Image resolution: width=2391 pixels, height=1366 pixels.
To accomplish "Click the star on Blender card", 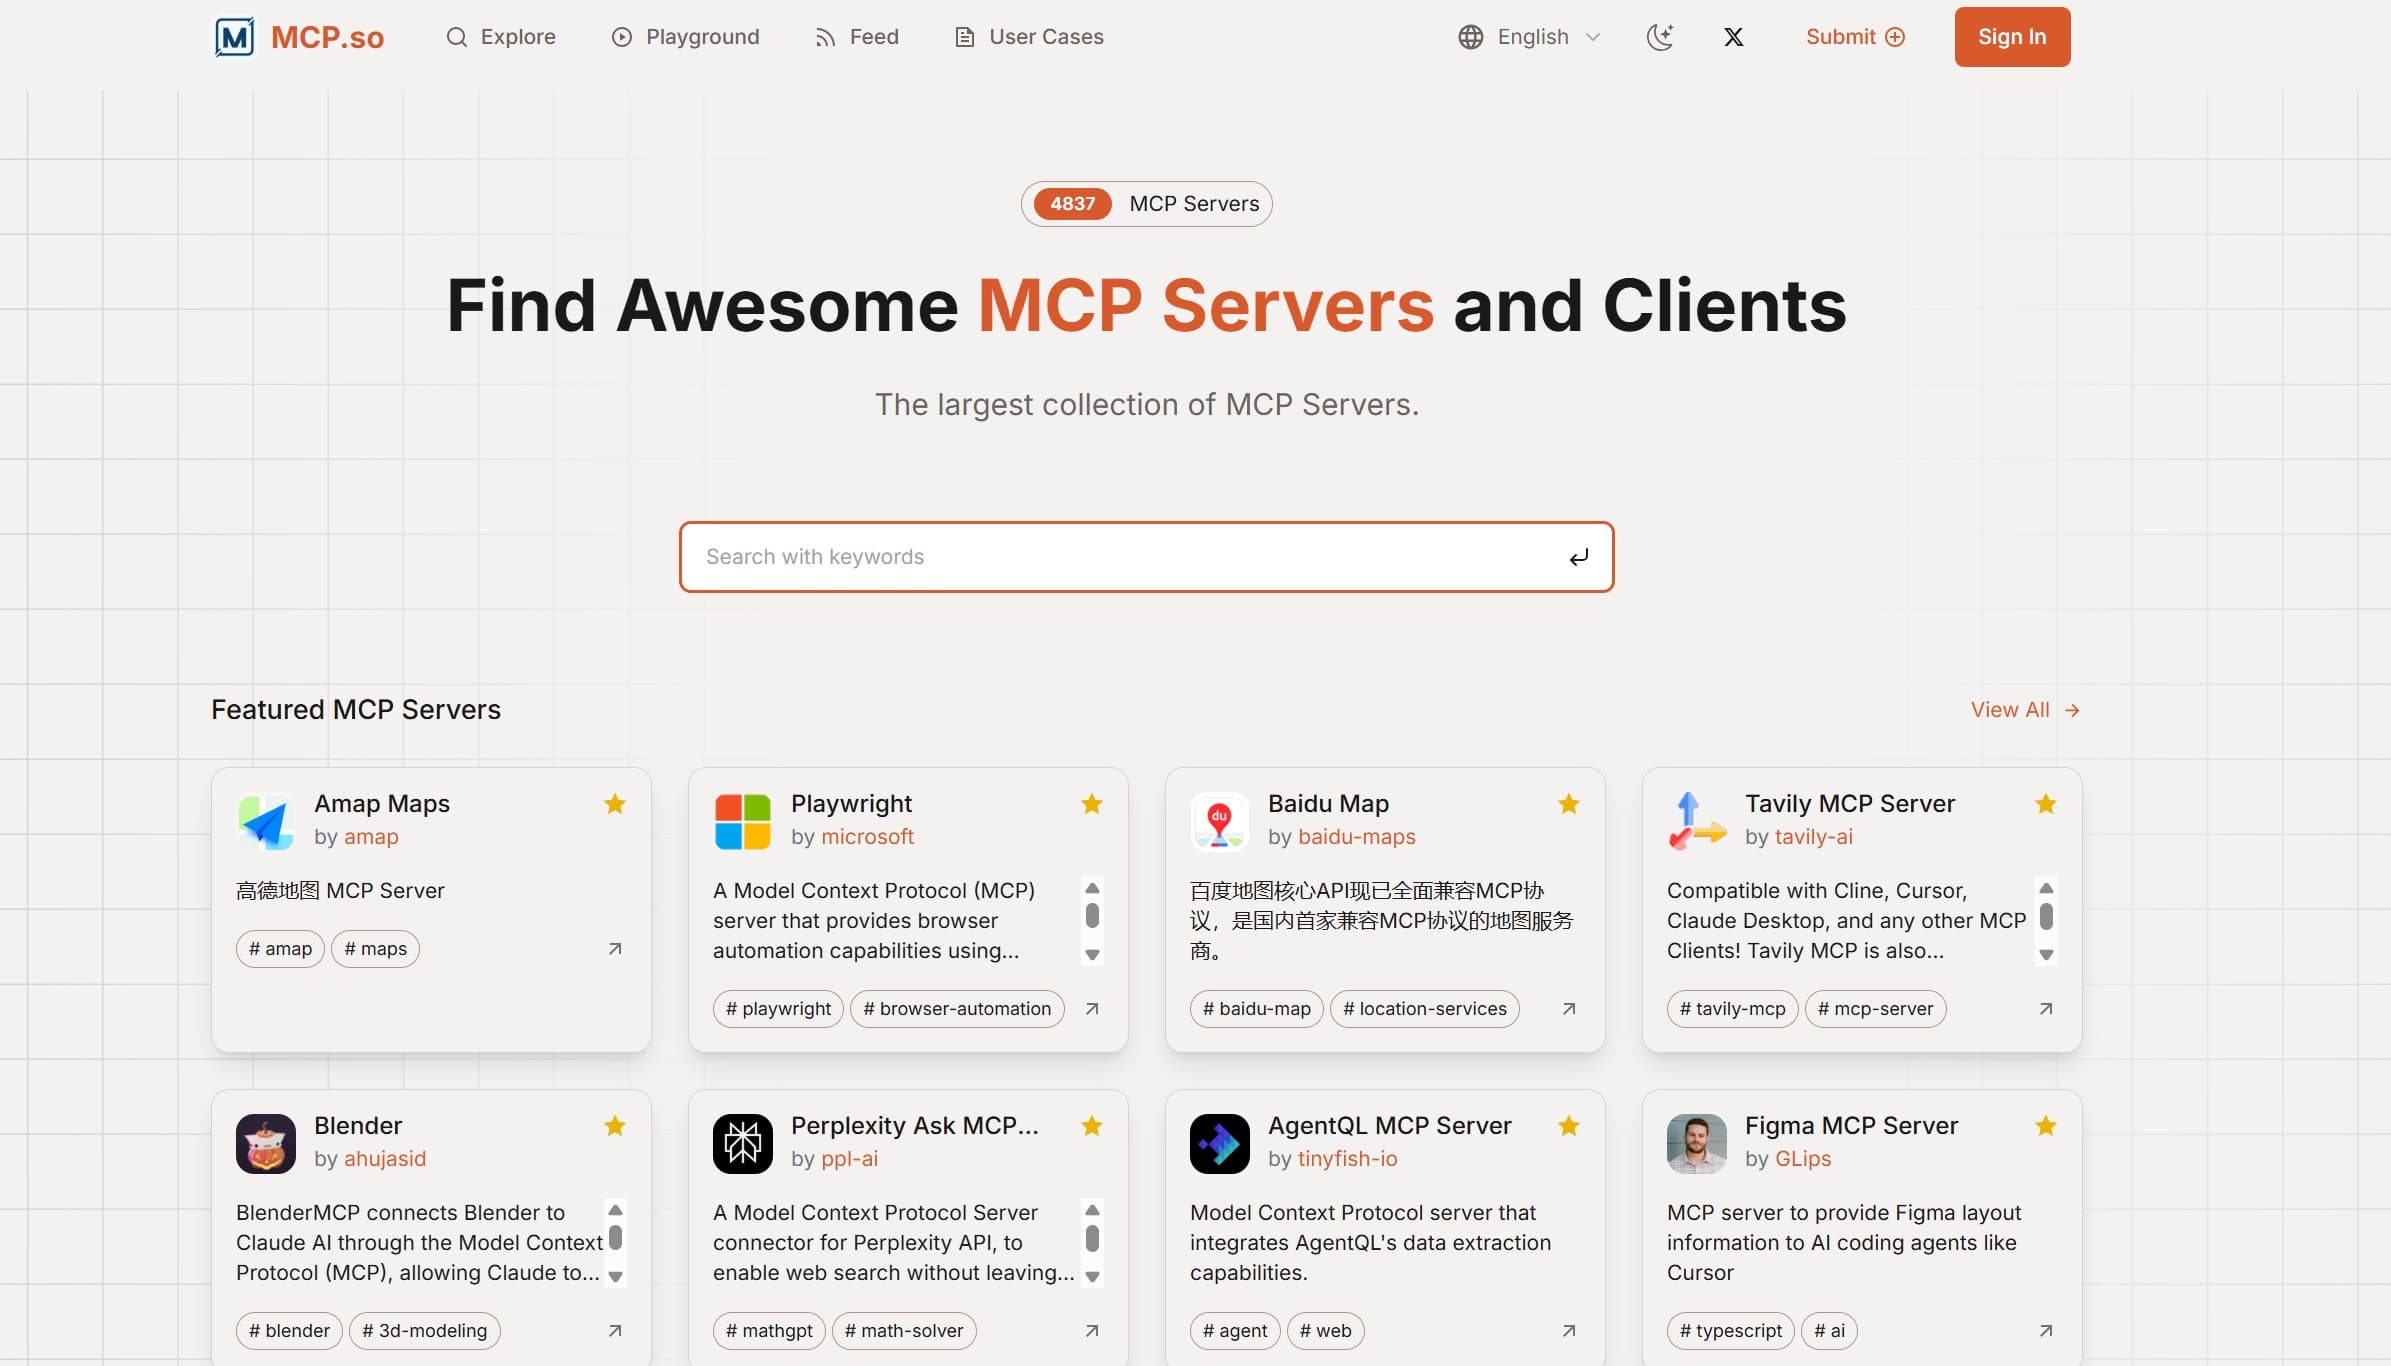I will point(615,1126).
